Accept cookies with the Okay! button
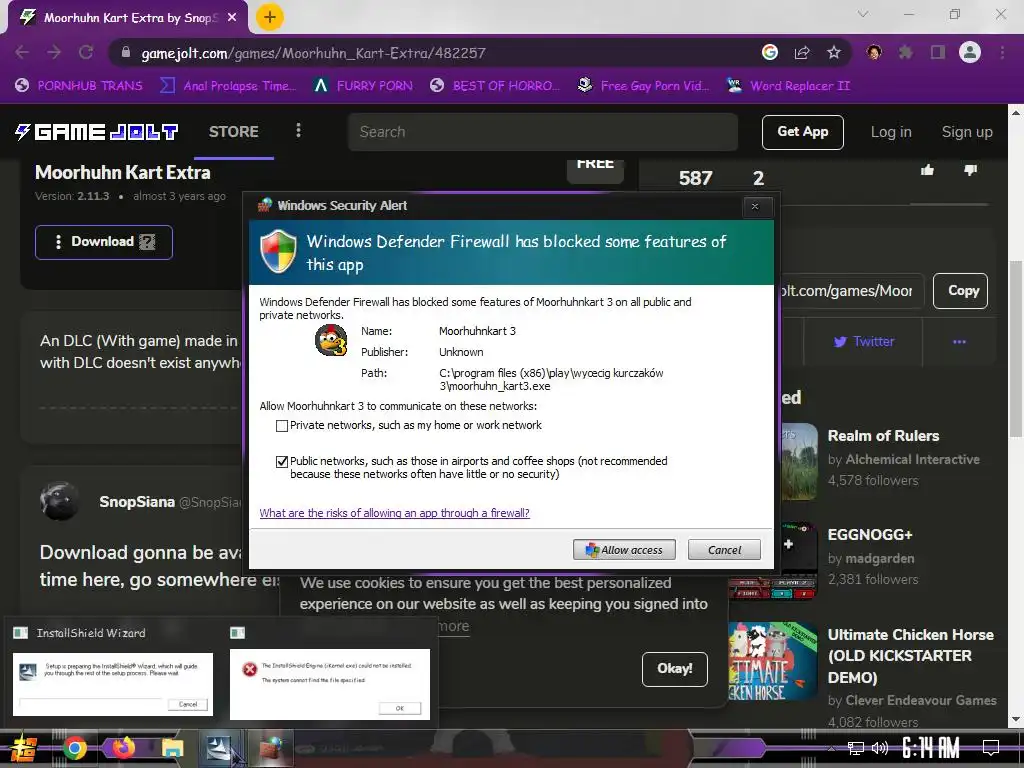Screen dimensions: 1024x768 click(x=675, y=669)
